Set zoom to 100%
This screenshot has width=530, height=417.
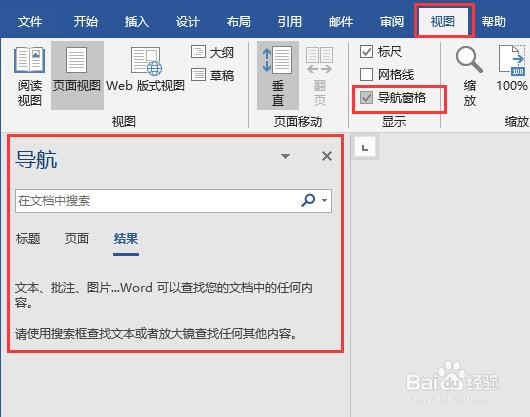(512, 69)
